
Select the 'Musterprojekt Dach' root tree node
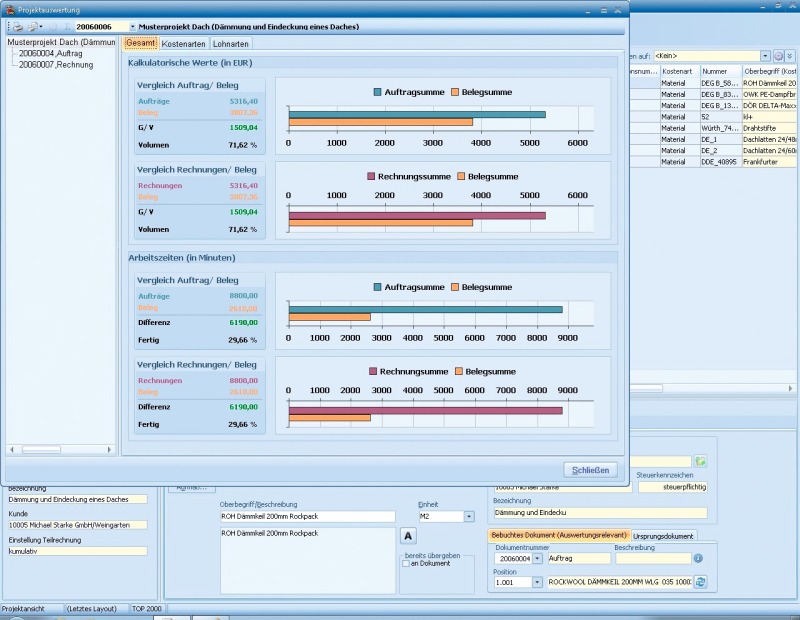tap(61, 42)
